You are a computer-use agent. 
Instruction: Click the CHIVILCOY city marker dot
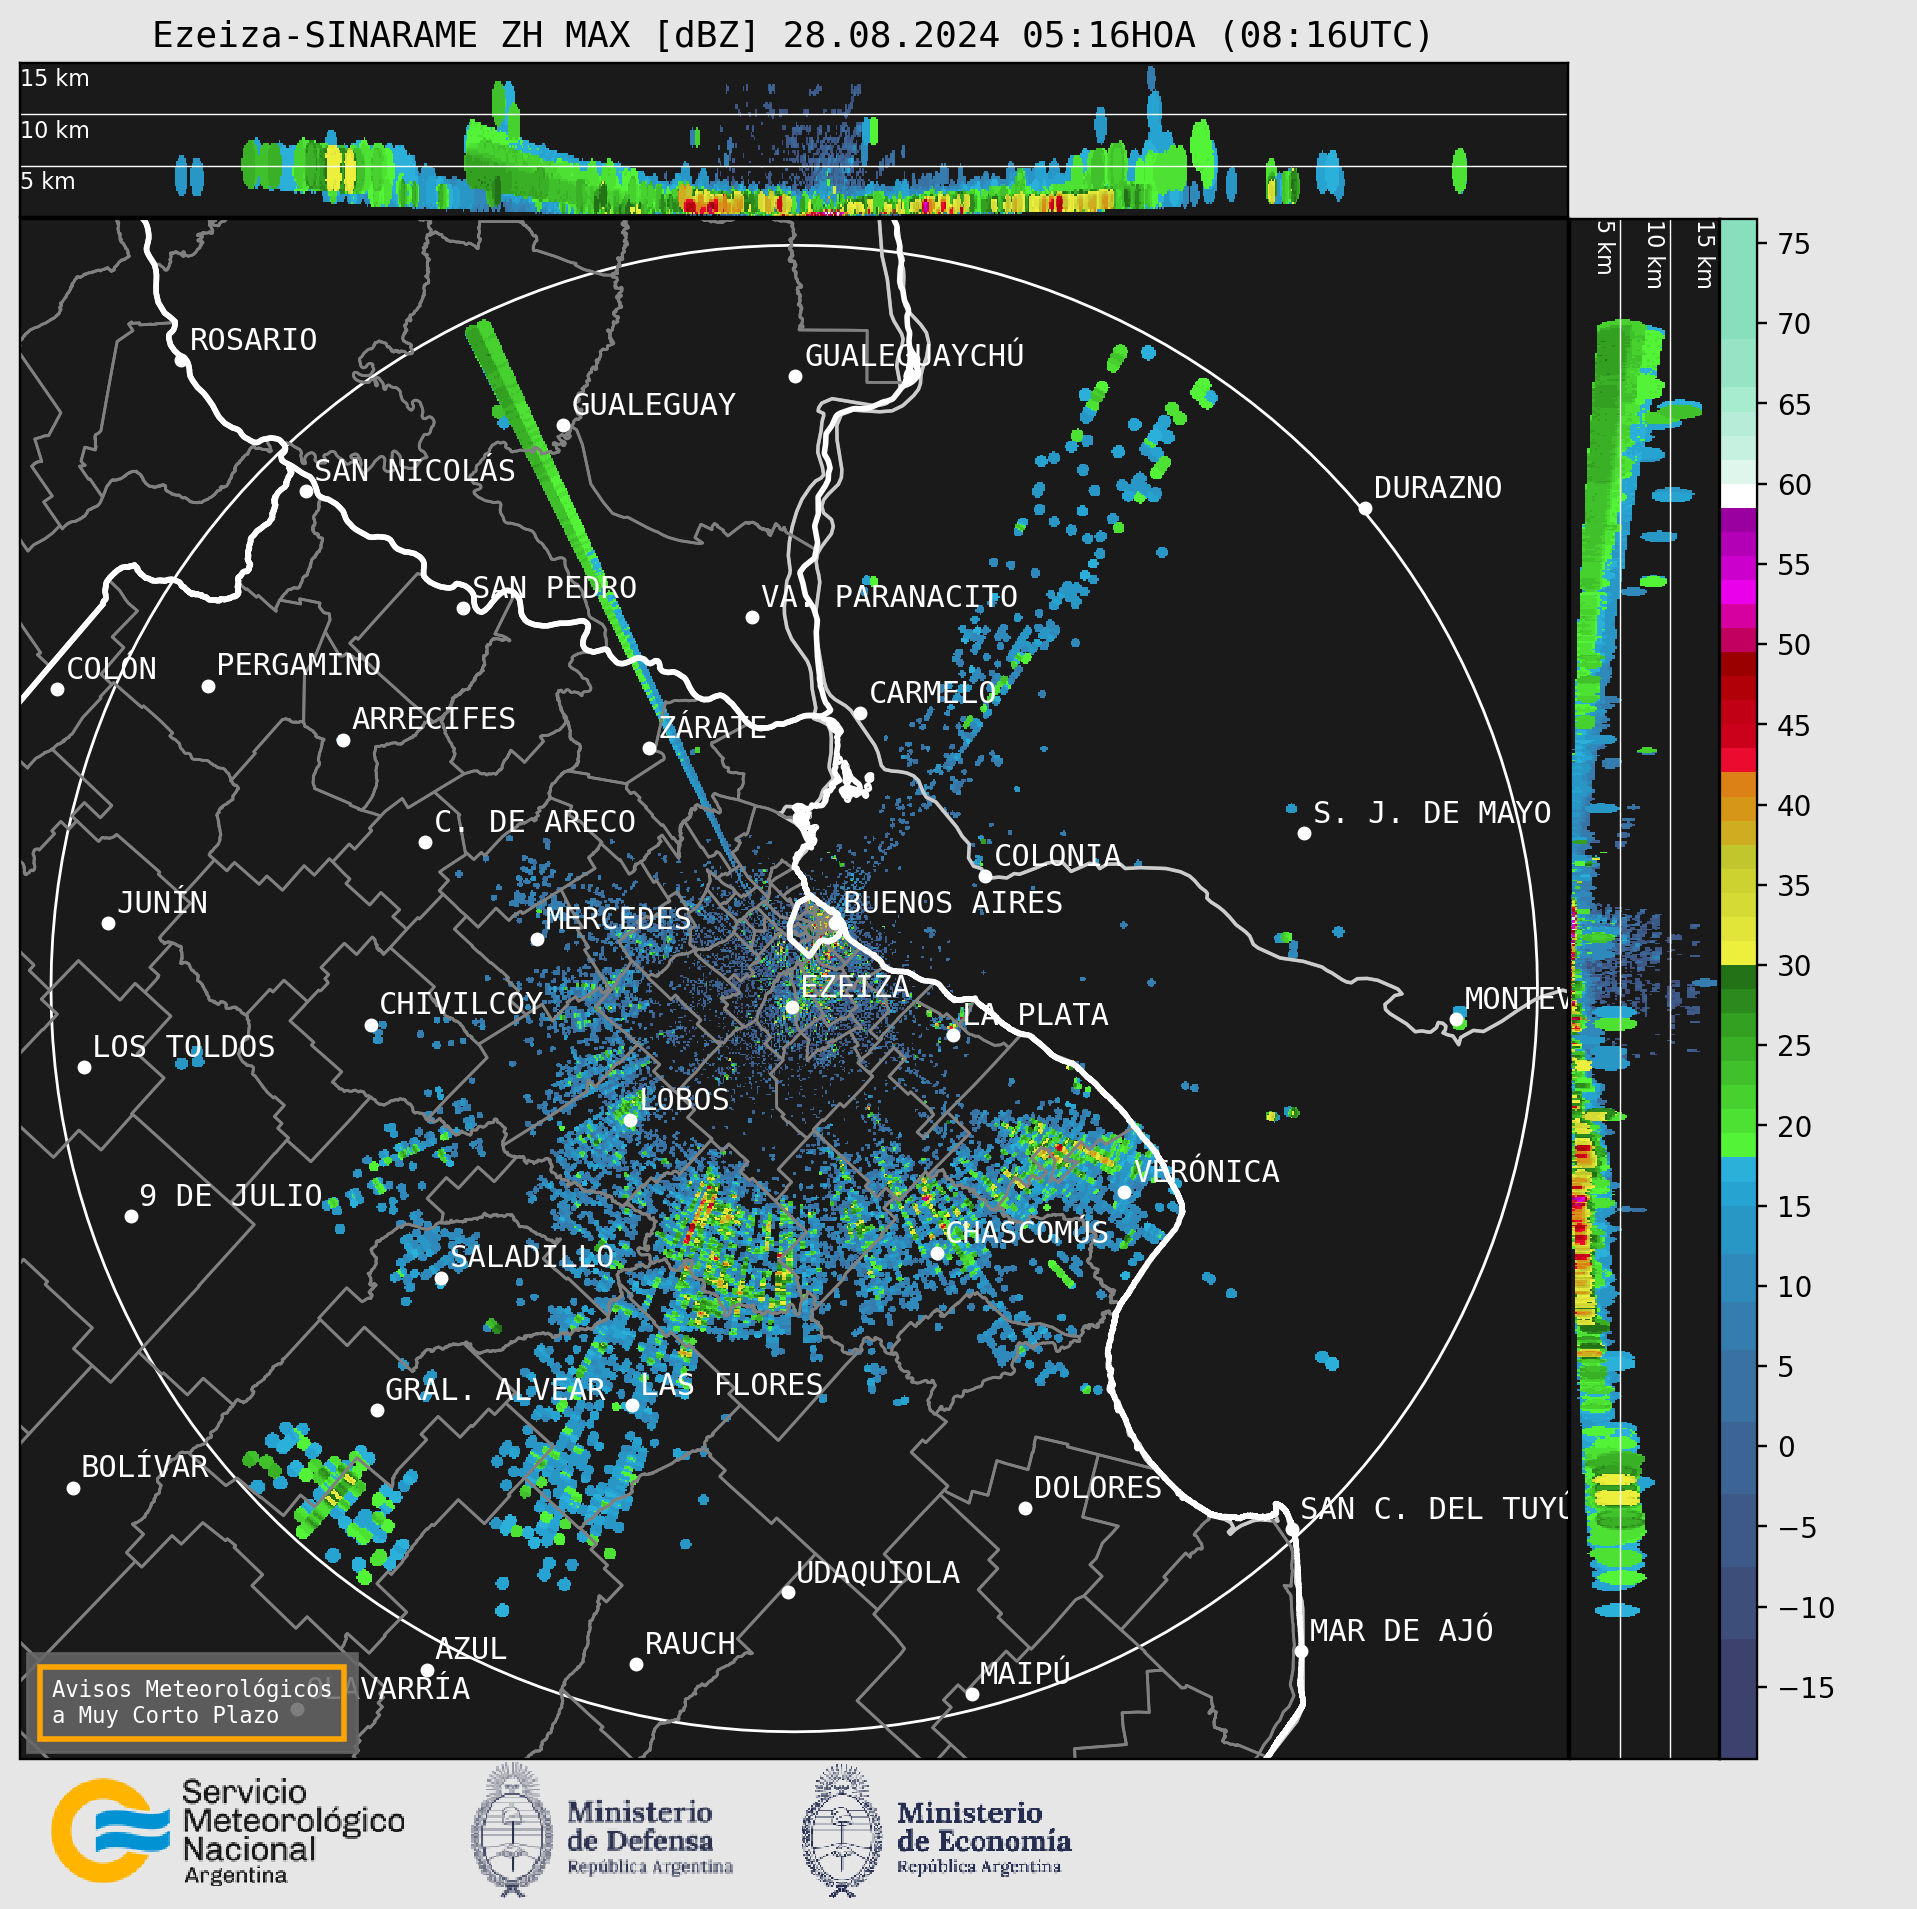pyautogui.click(x=371, y=1025)
